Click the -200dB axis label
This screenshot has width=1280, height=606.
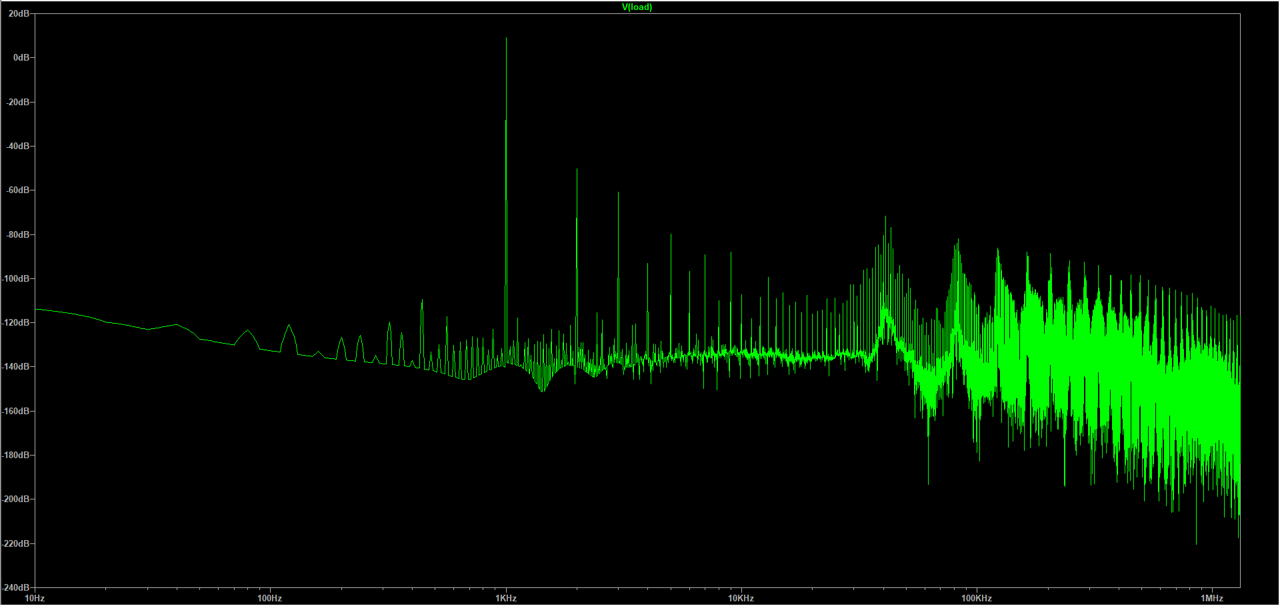point(16,499)
